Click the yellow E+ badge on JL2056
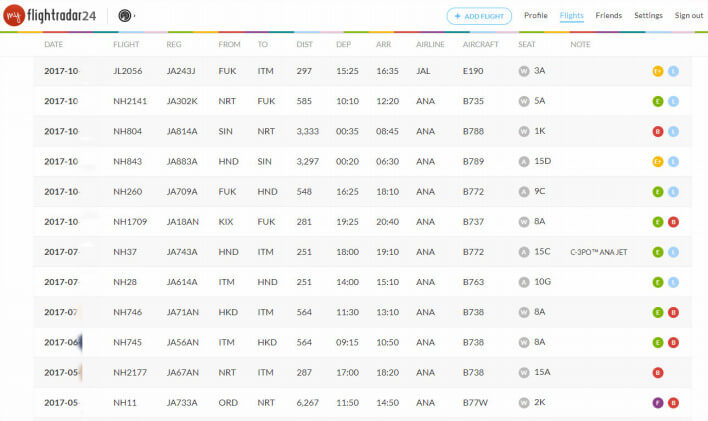The height and width of the screenshot is (421, 708). click(657, 72)
